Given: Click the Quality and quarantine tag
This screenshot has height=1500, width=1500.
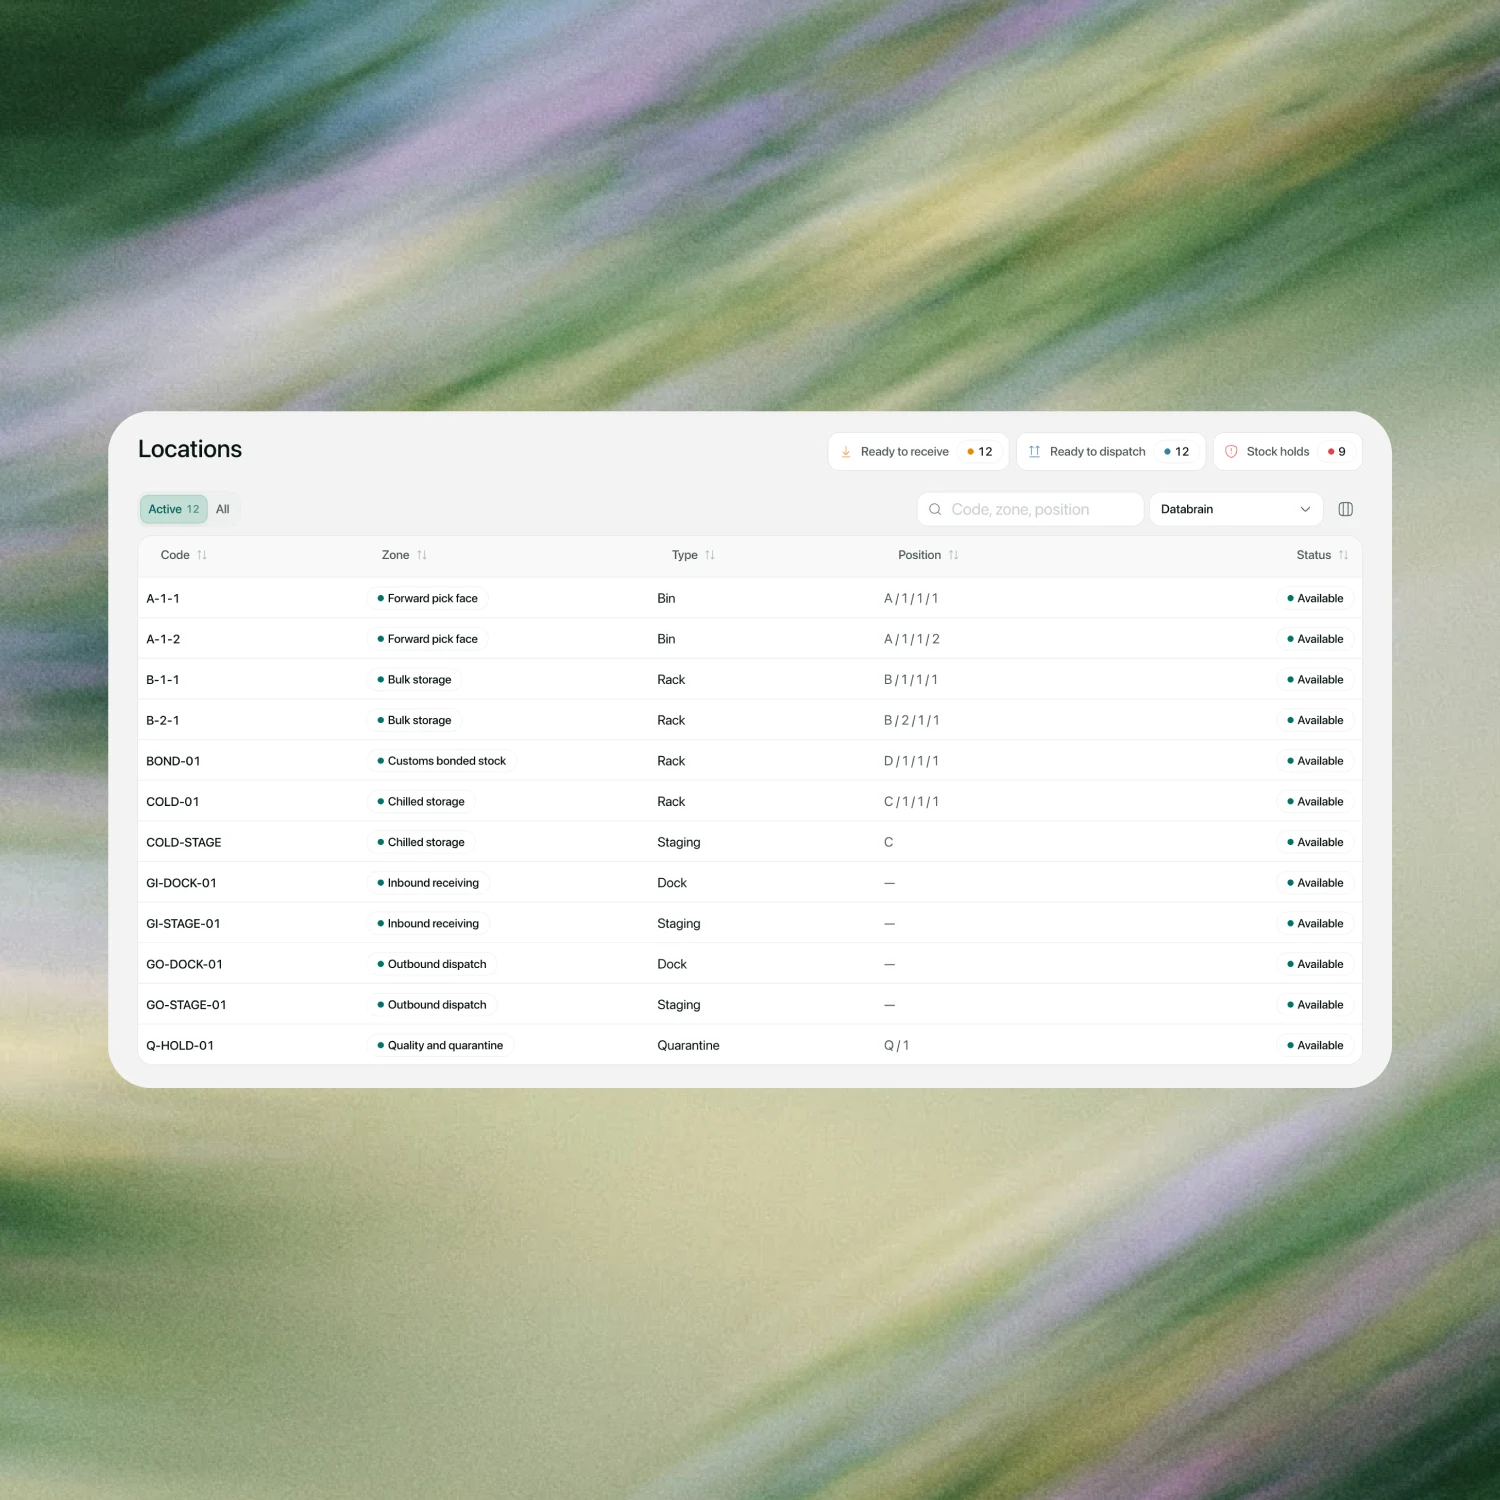Looking at the screenshot, I should click(440, 1045).
